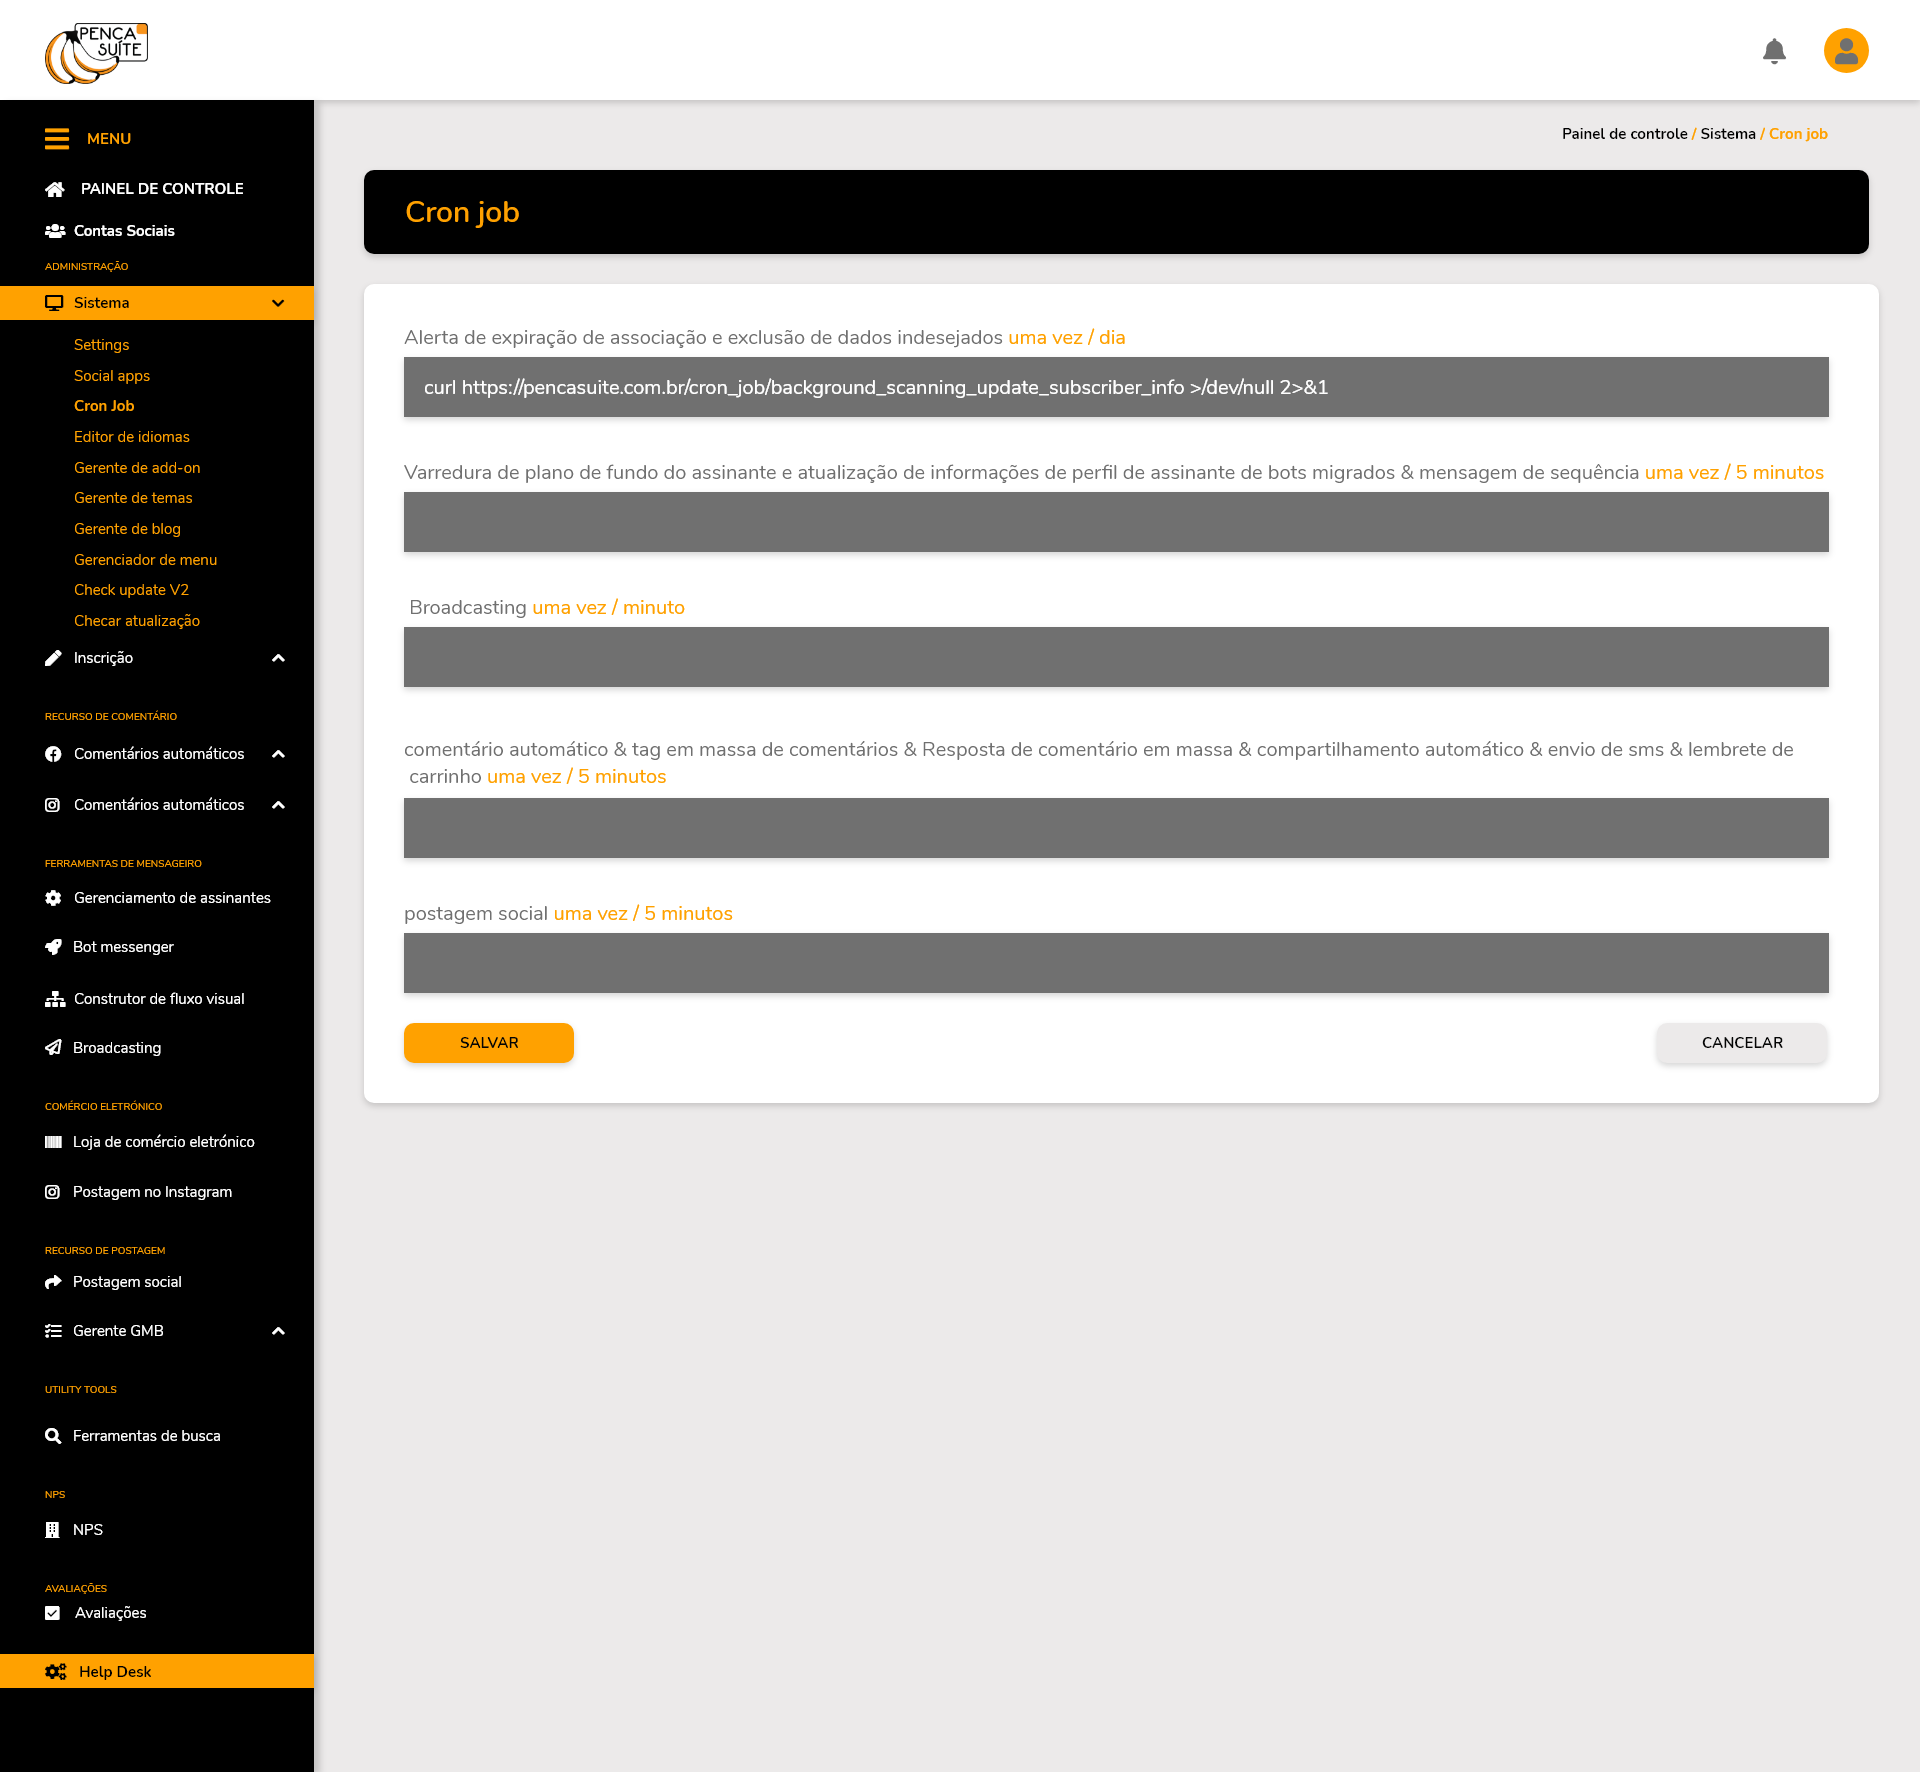
Task: Click the Help Desk gears icon
Action: click(x=56, y=1671)
